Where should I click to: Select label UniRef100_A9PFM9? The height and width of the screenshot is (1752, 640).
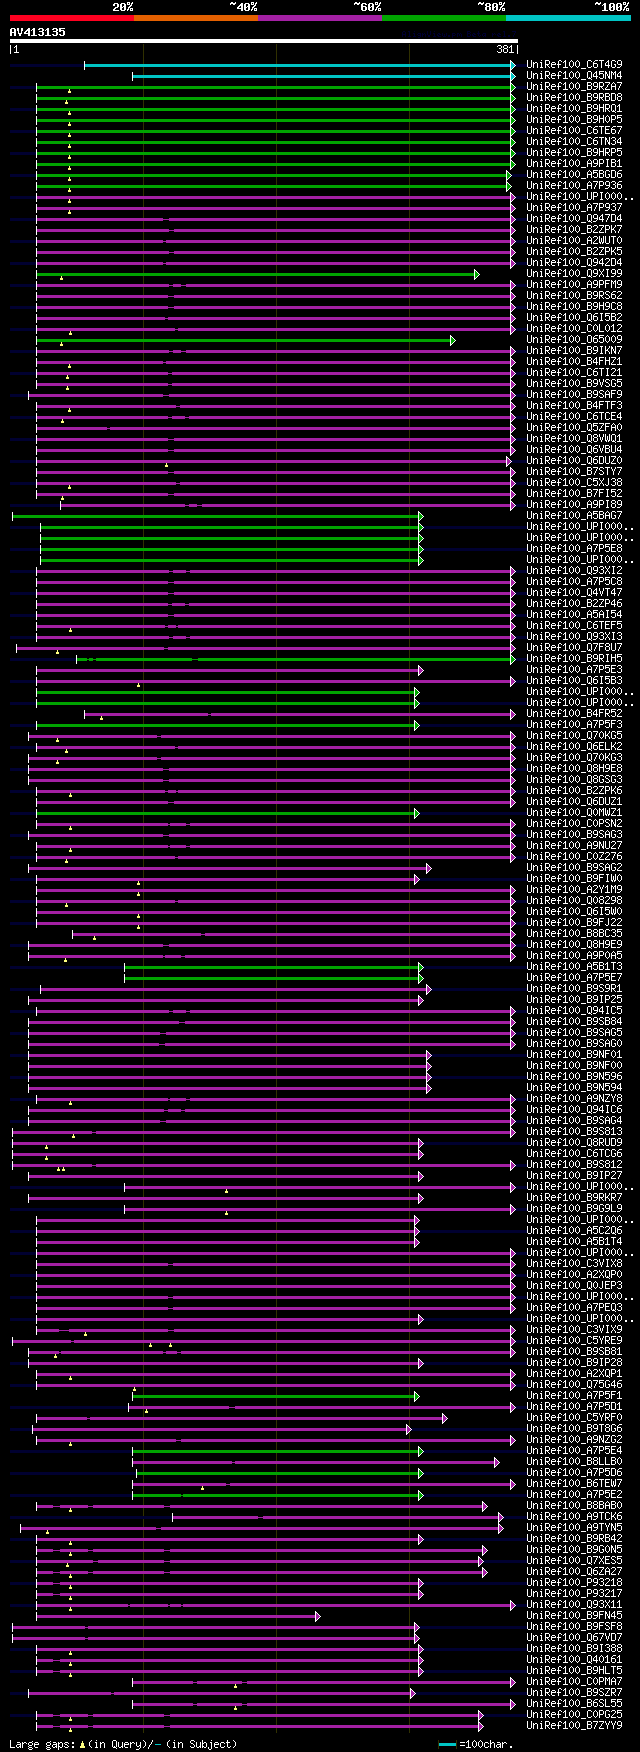[x=574, y=284]
